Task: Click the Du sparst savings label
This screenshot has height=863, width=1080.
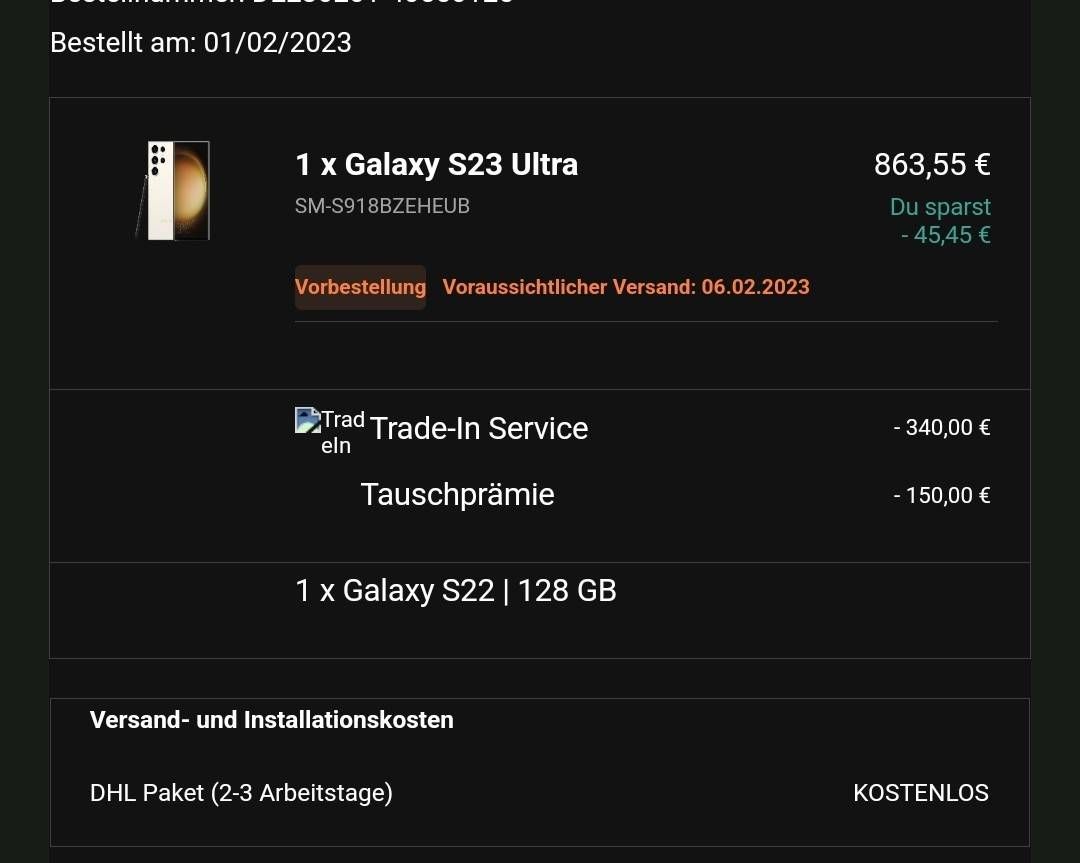Action: (940, 207)
